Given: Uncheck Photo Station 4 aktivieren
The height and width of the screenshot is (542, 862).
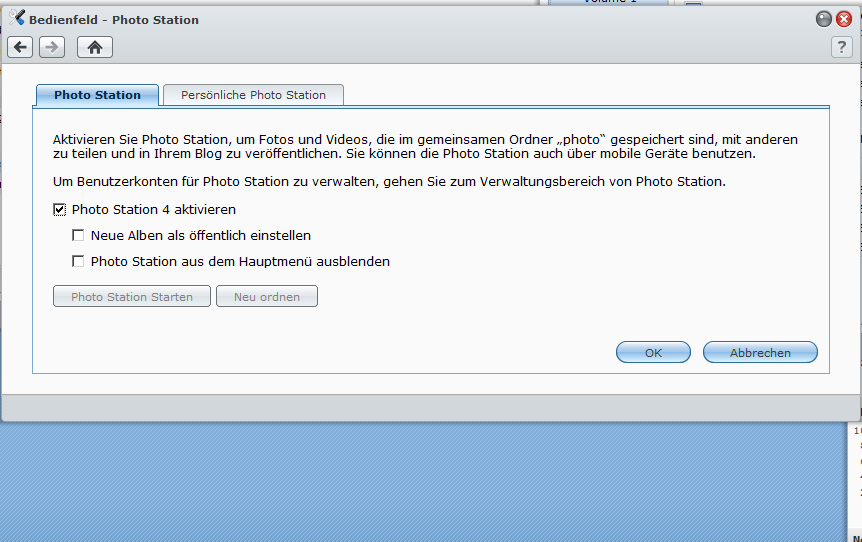Looking at the screenshot, I should pos(59,209).
